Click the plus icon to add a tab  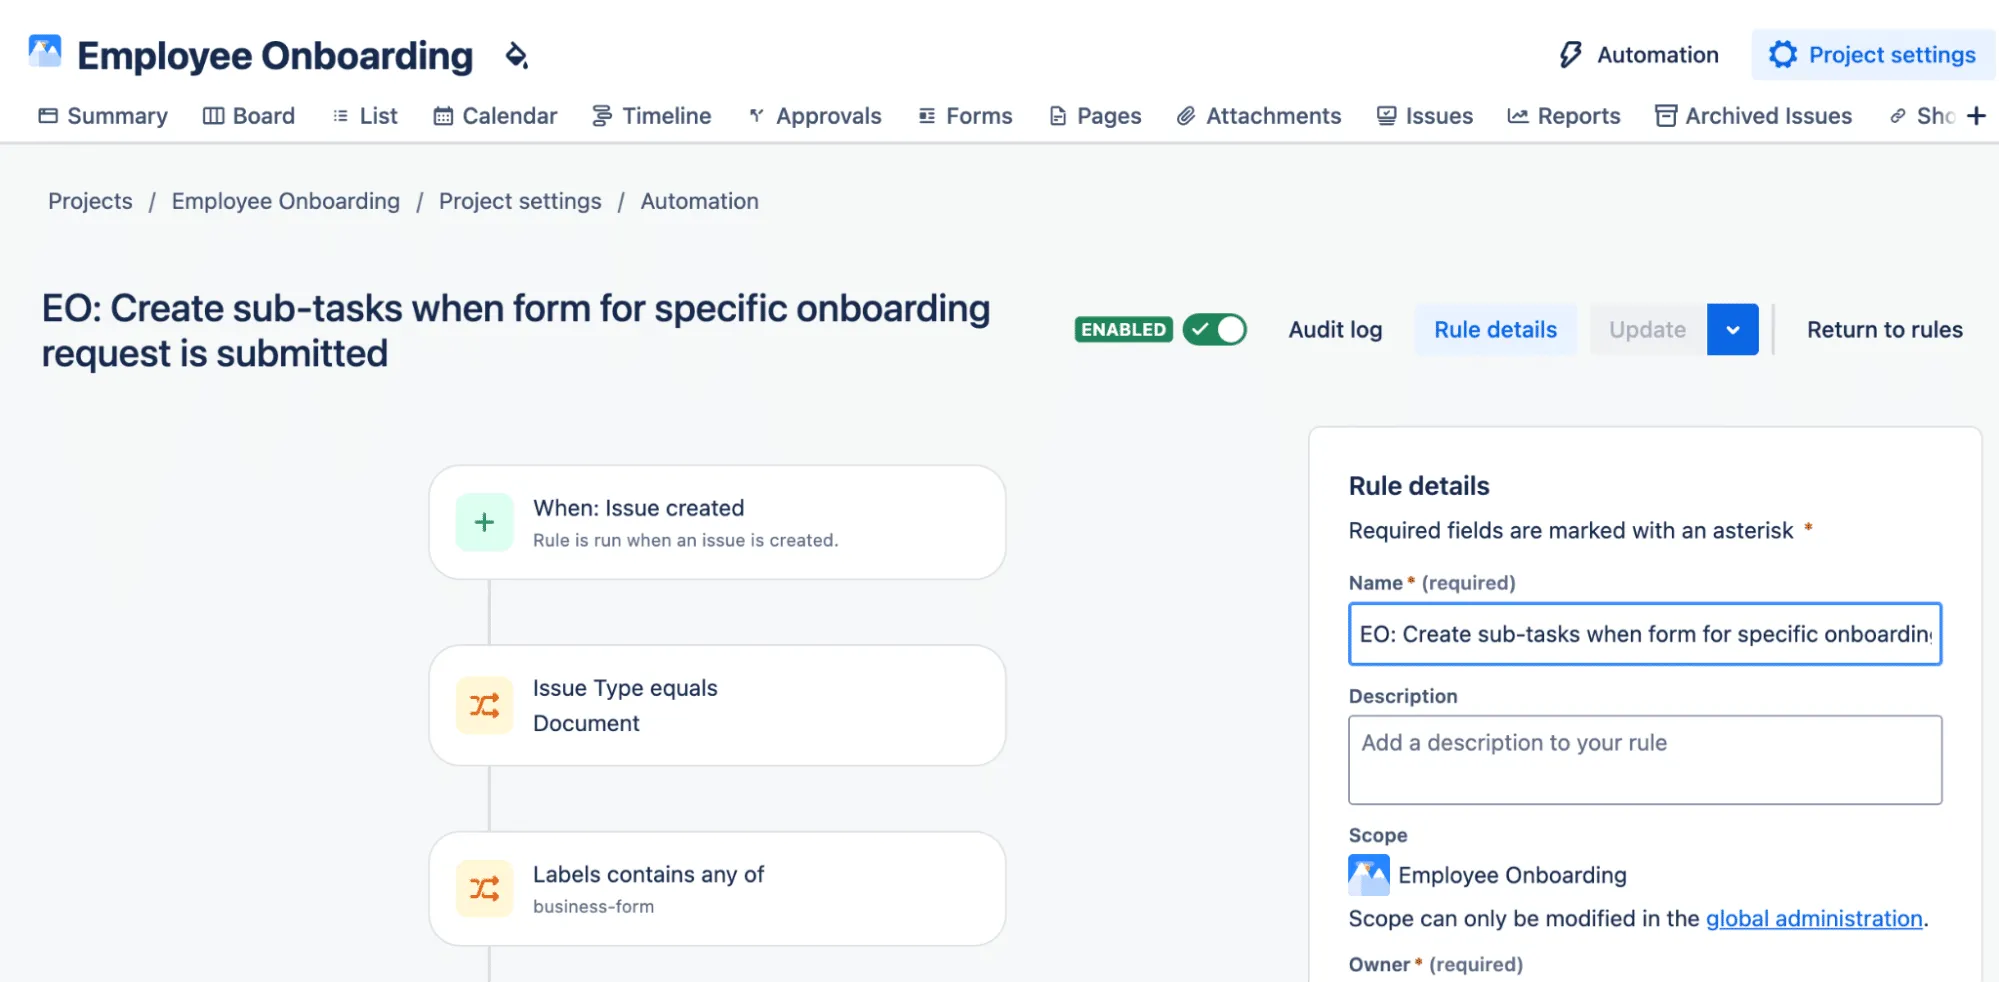pos(1976,116)
